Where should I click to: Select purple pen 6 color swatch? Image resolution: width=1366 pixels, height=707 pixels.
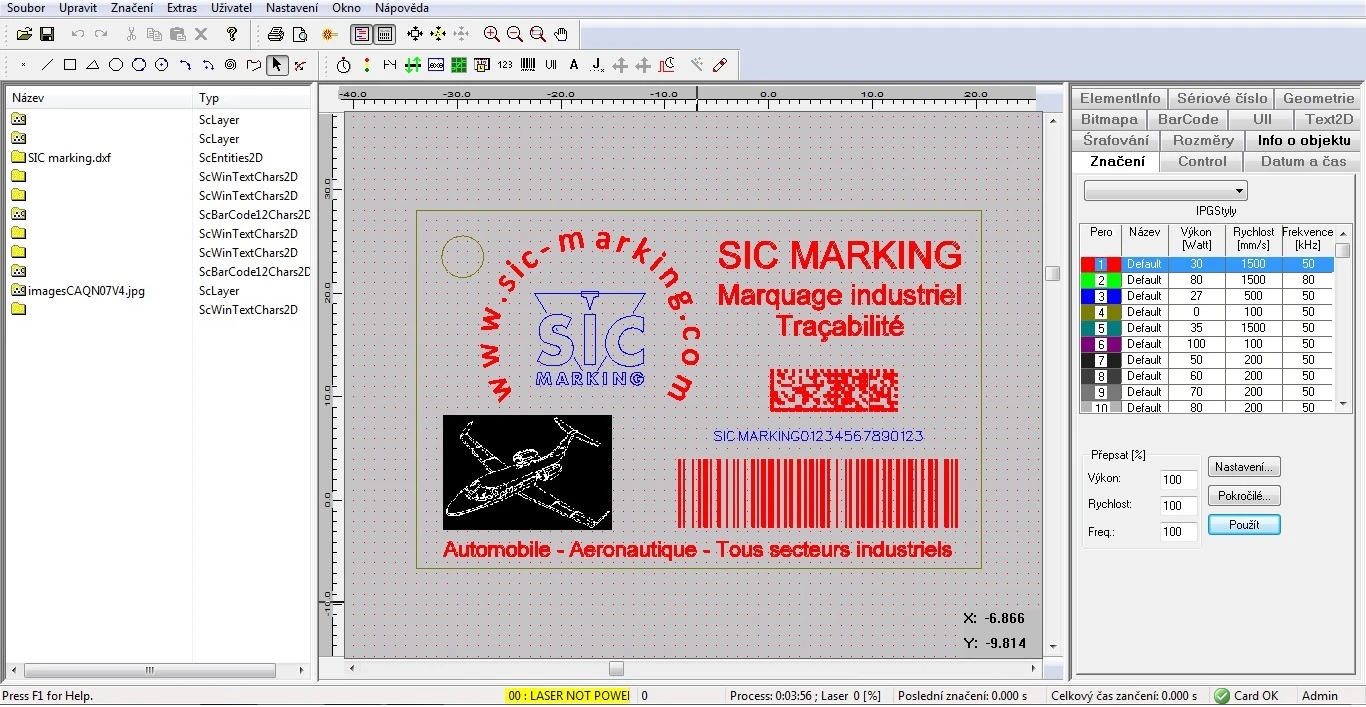pos(1101,344)
